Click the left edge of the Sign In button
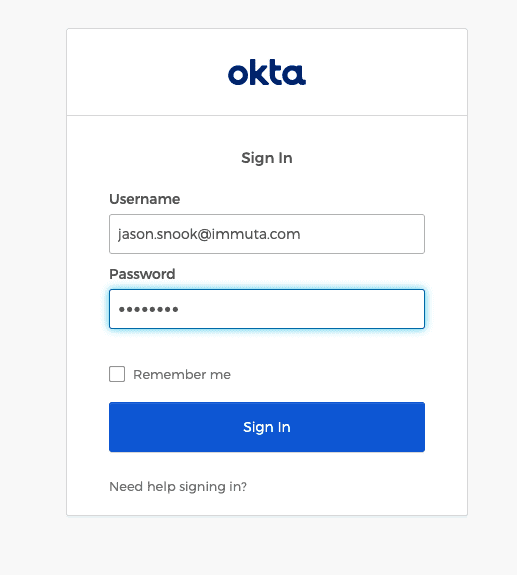 116,427
